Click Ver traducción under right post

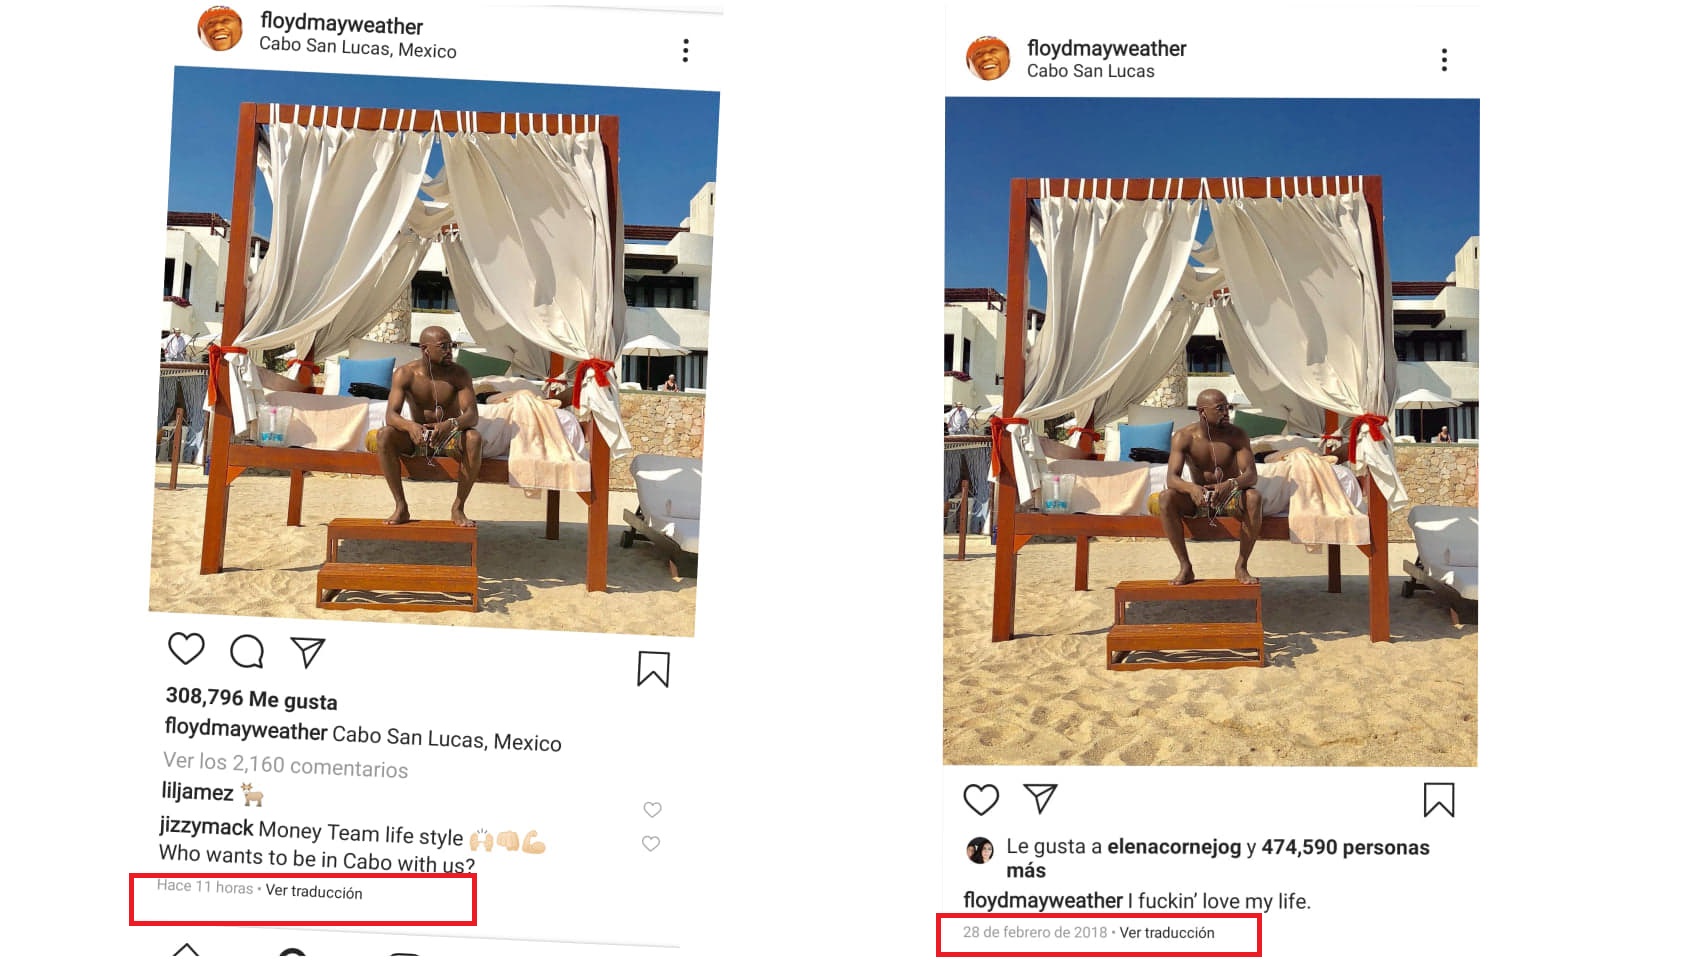[1167, 932]
